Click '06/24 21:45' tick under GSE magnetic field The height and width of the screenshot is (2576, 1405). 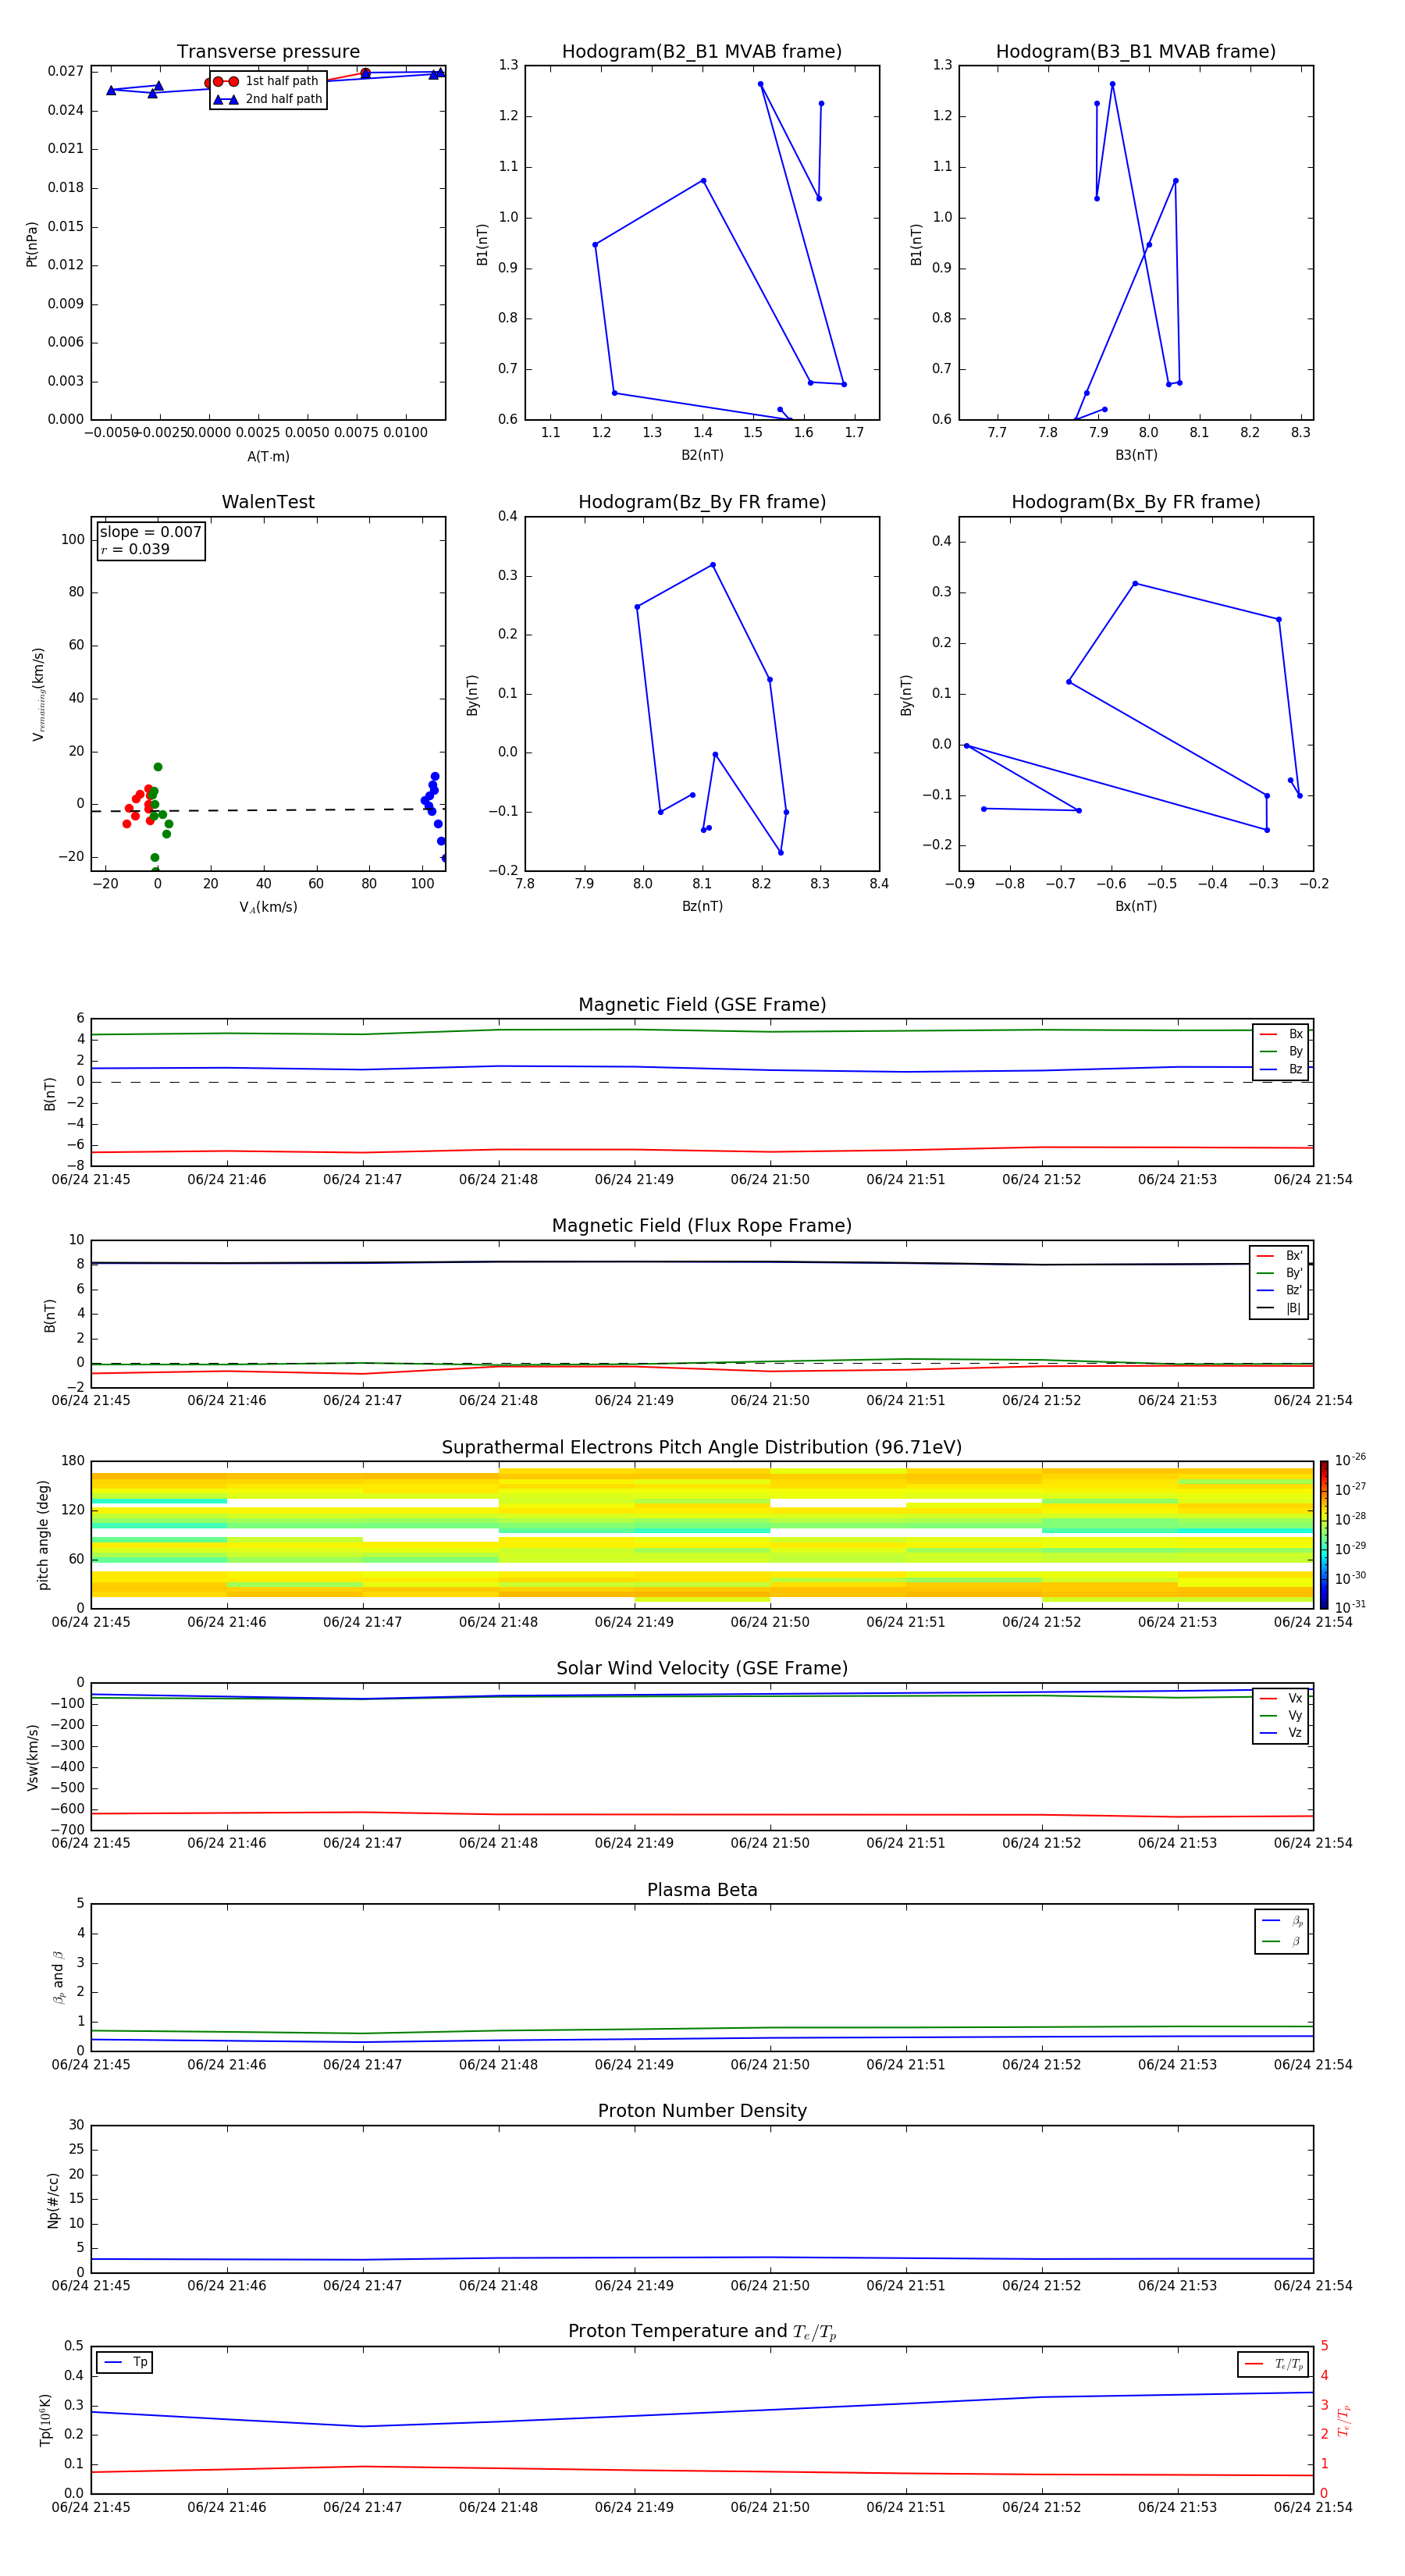(91, 1180)
